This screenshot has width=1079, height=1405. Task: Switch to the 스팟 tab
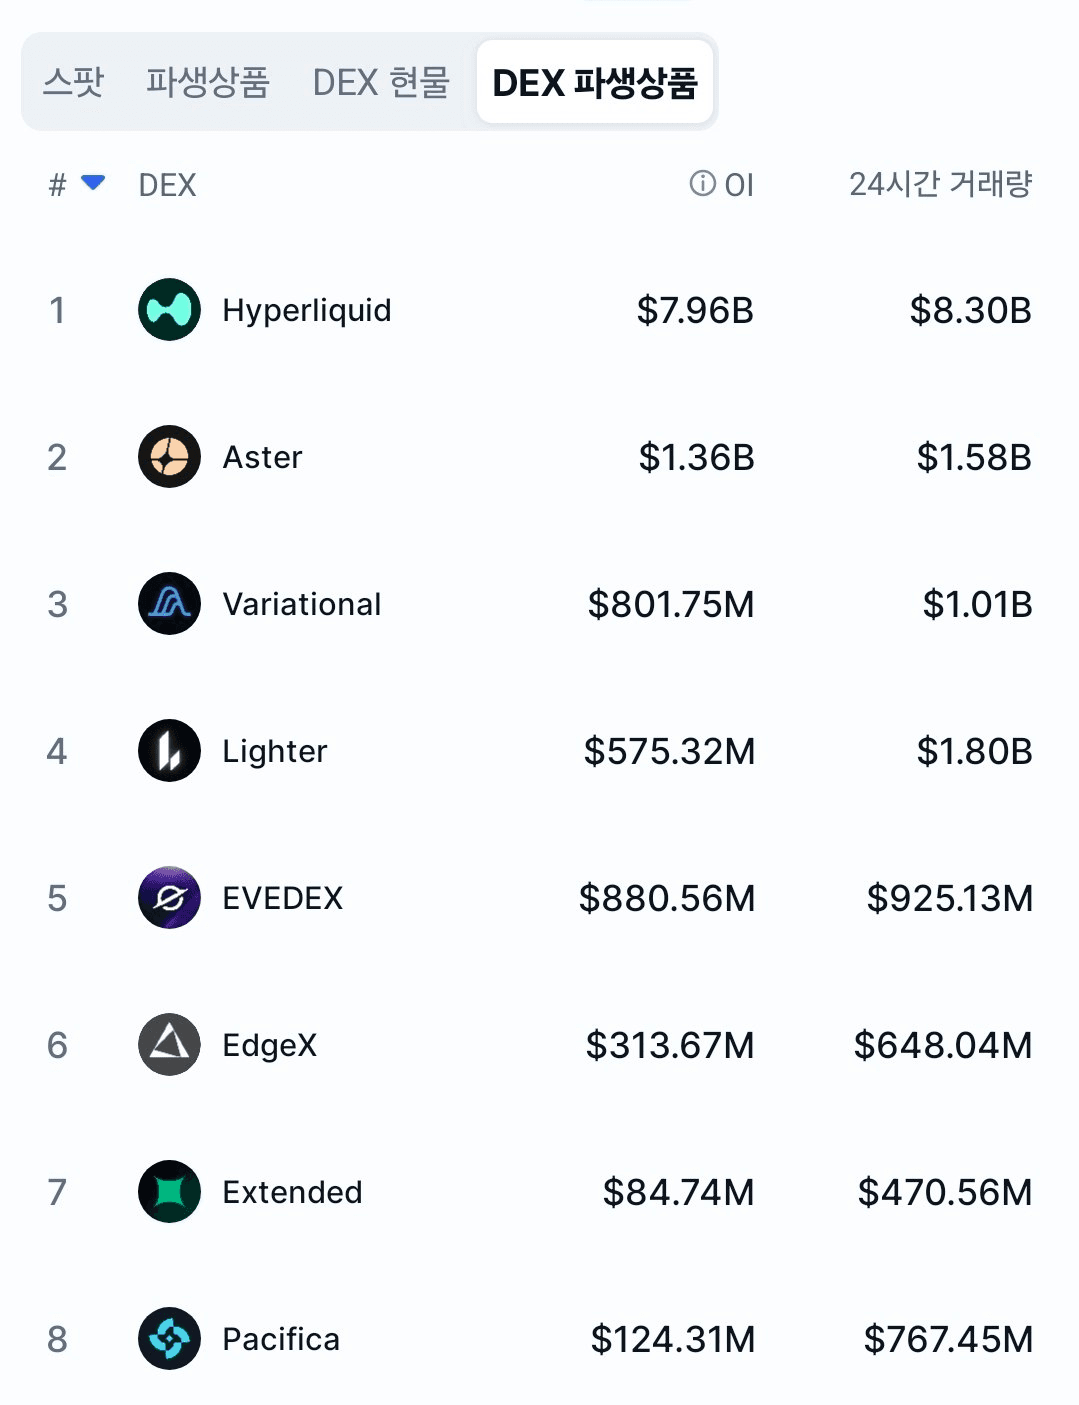pos(74,82)
